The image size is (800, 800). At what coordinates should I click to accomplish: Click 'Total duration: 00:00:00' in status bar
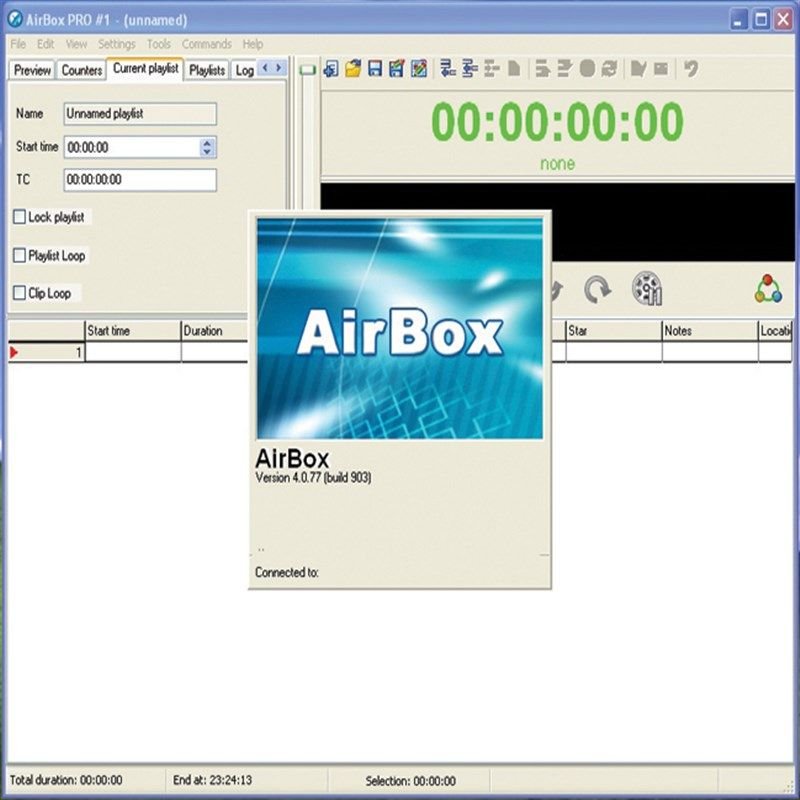(x=66, y=780)
